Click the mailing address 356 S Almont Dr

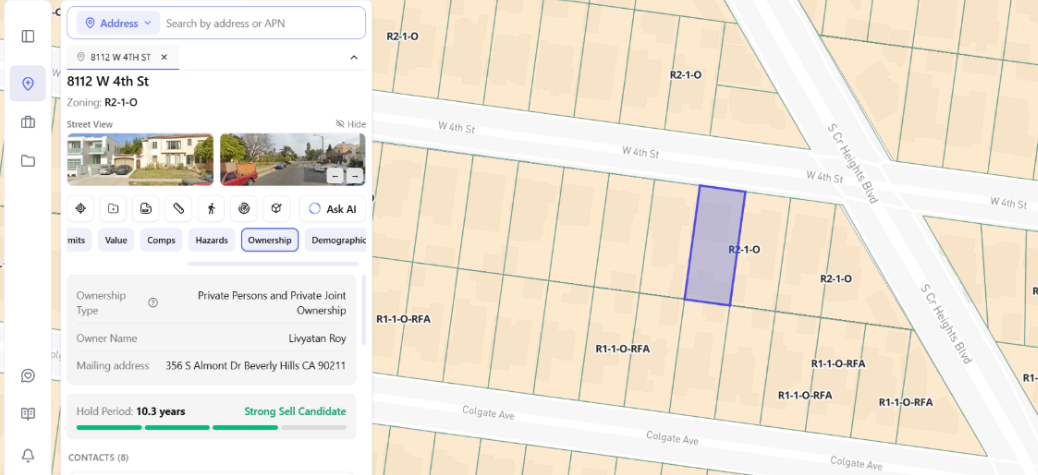click(256, 365)
